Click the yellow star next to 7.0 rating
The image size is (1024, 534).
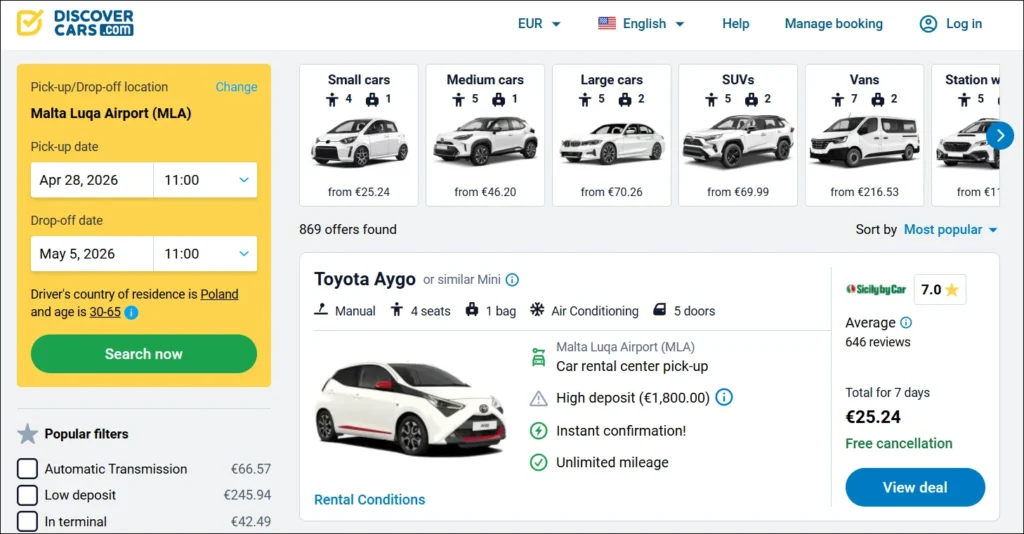[952, 290]
